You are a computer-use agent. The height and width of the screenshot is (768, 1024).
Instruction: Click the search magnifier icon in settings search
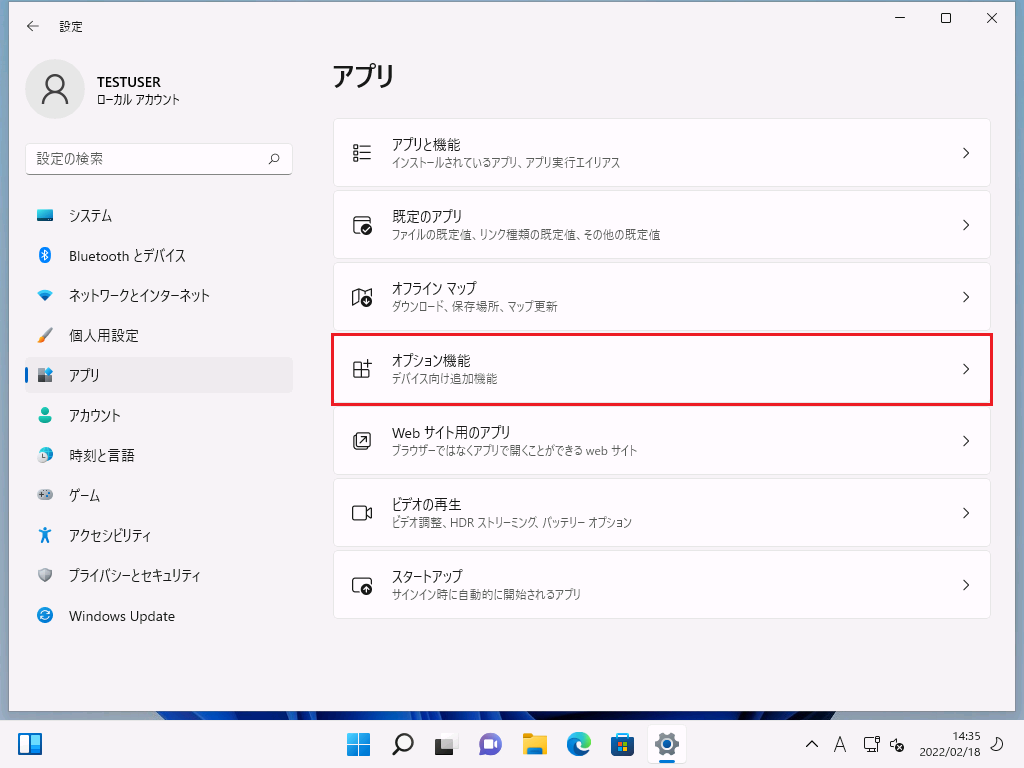[274, 159]
